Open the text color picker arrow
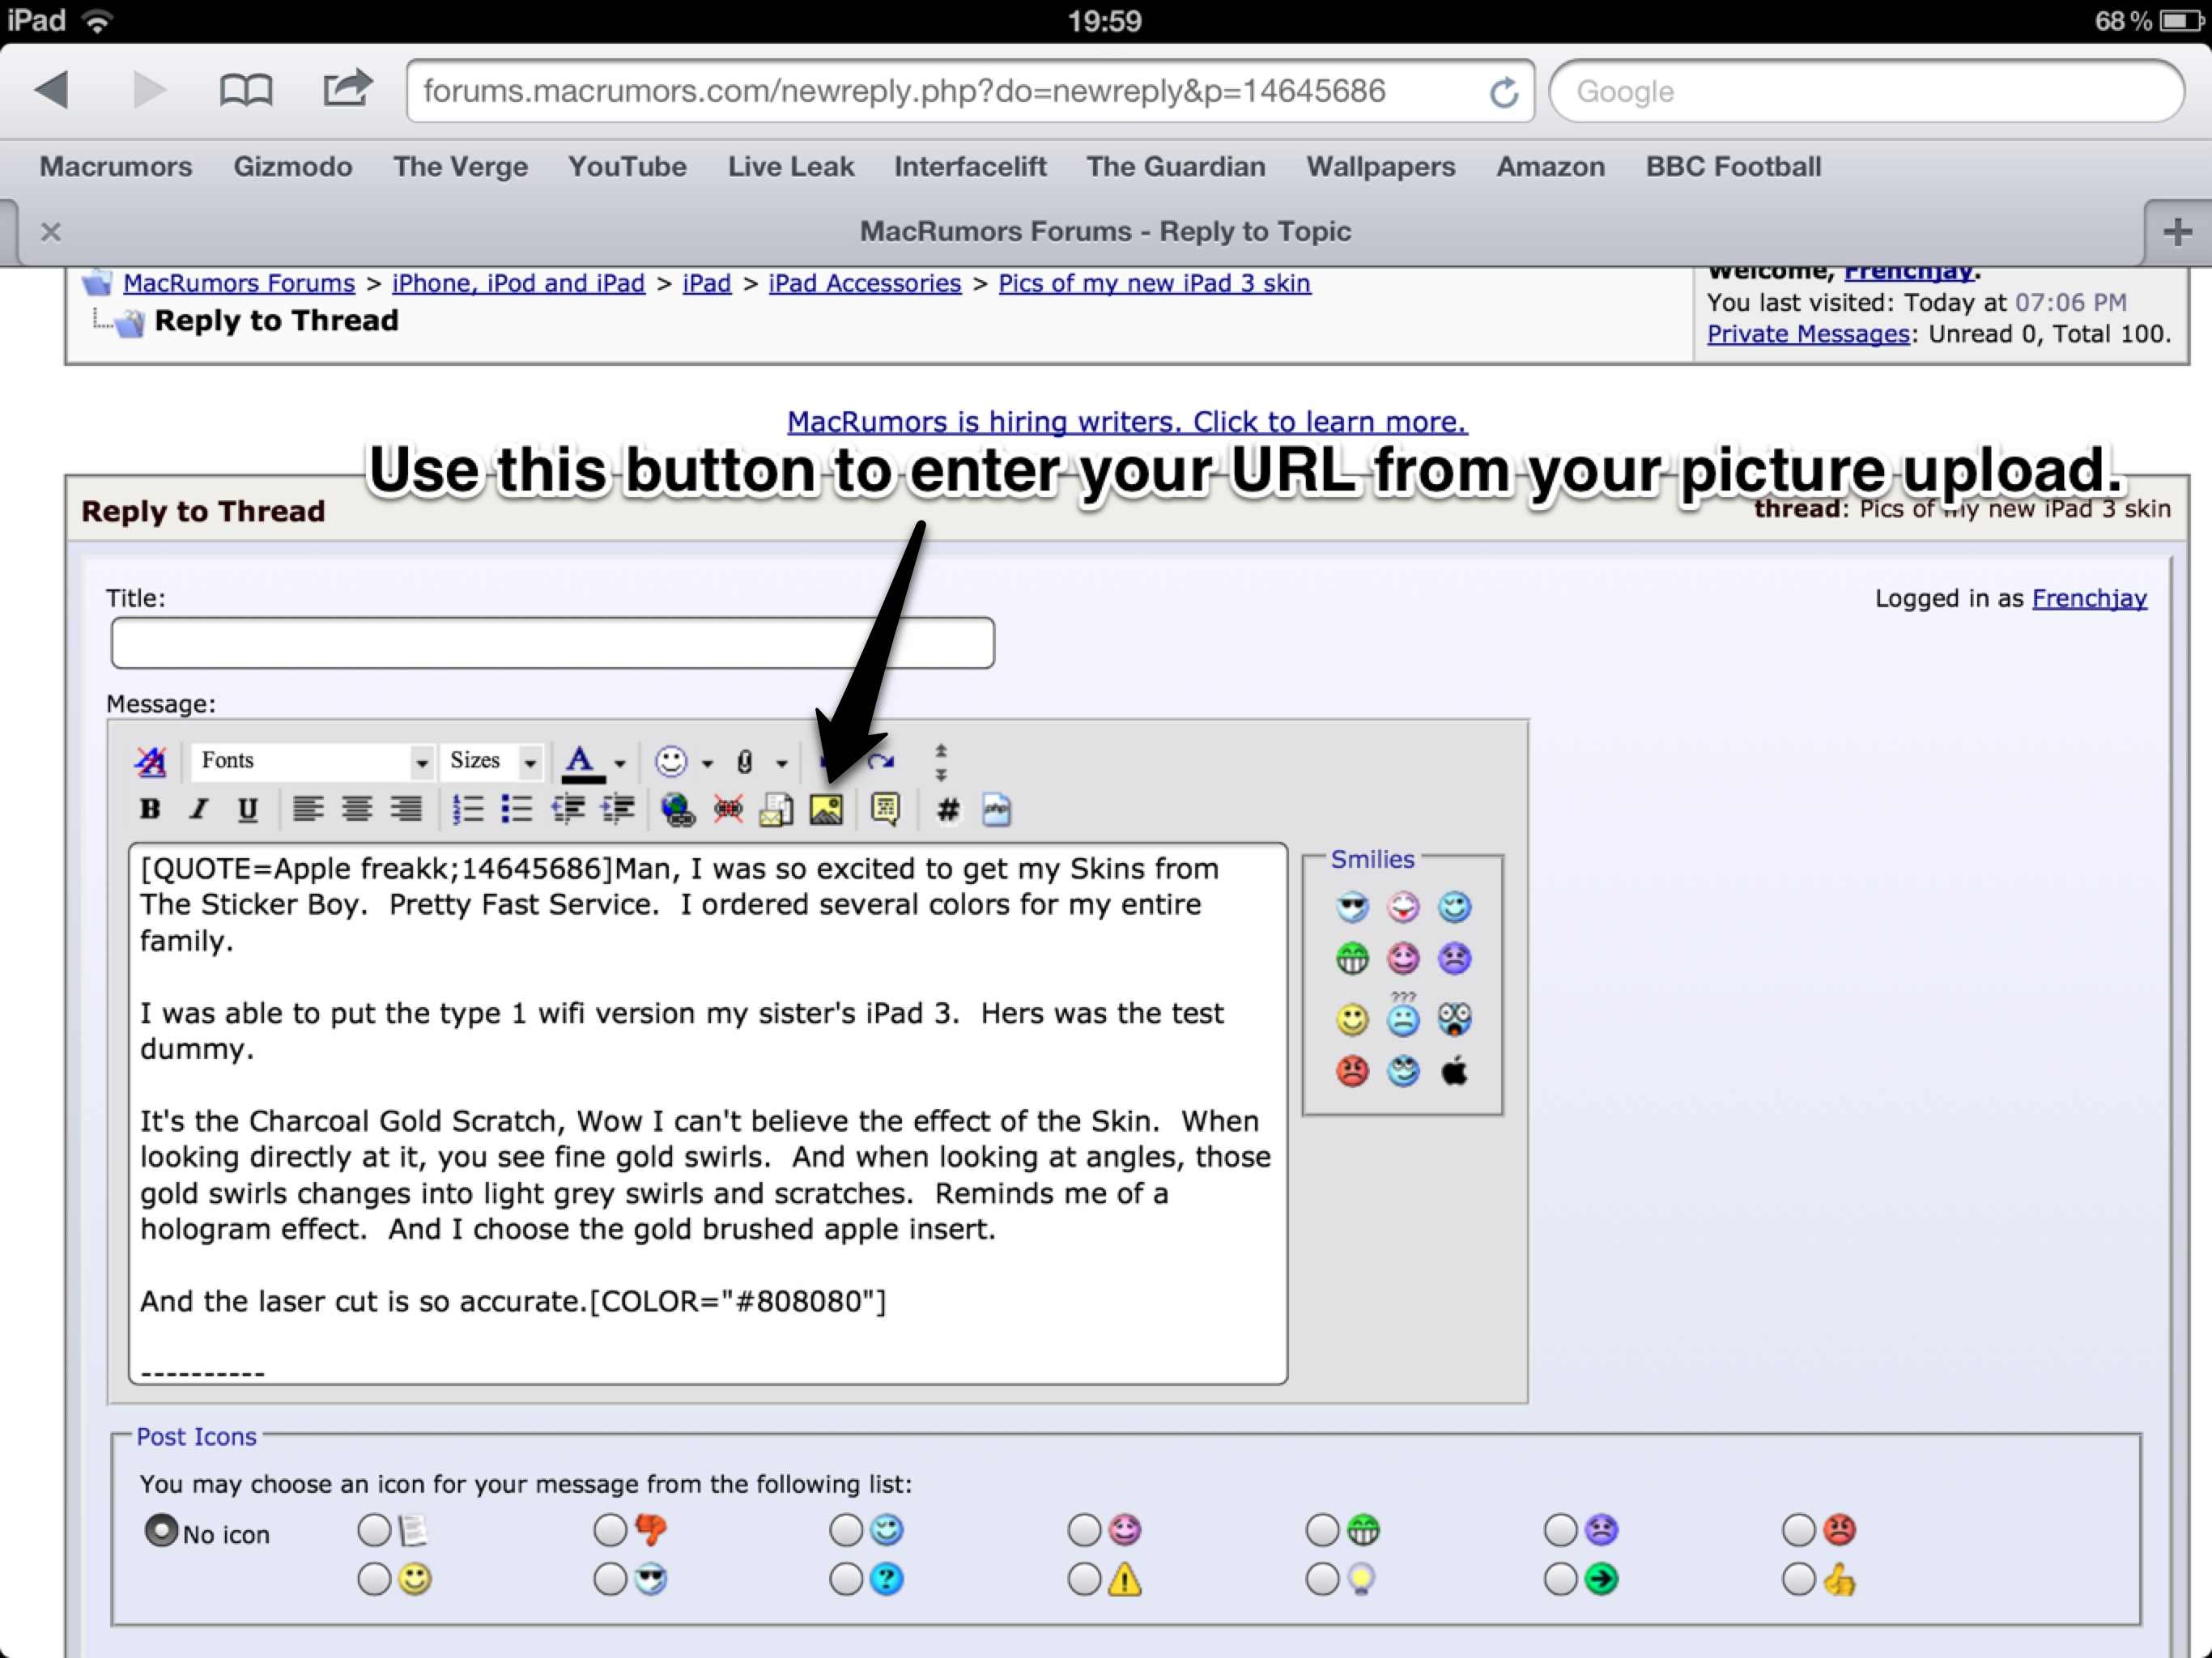This screenshot has height=1658, width=2212. point(620,763)
